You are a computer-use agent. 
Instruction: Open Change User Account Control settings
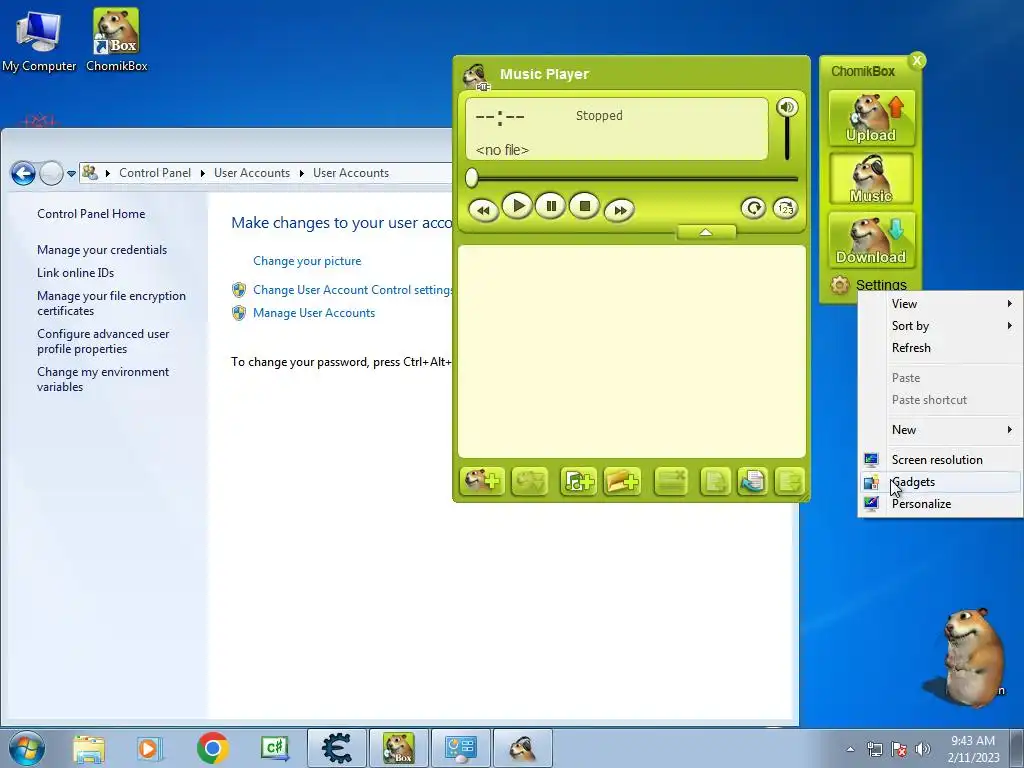353,290
